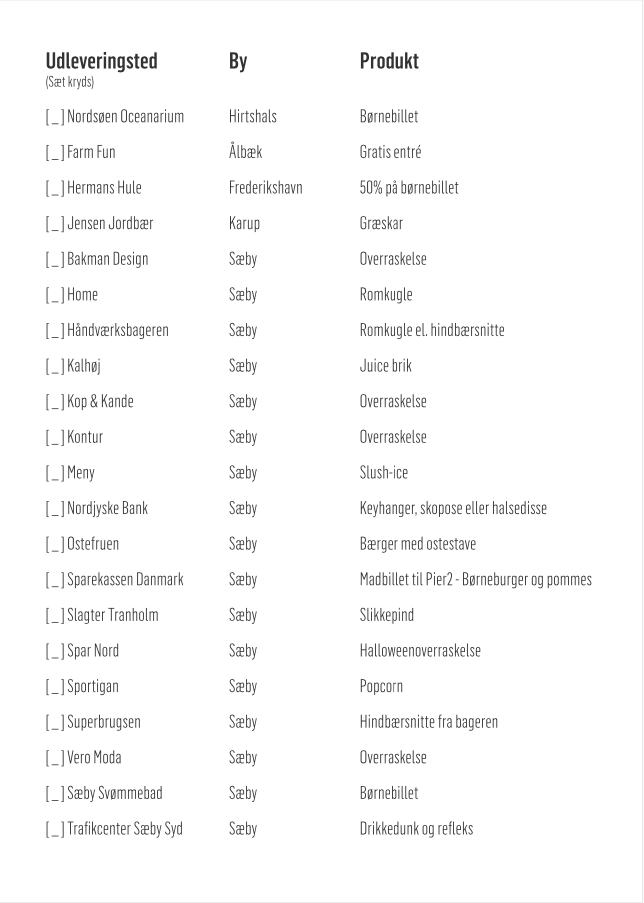Select the Nordjyske Bank checkbox

55,509
